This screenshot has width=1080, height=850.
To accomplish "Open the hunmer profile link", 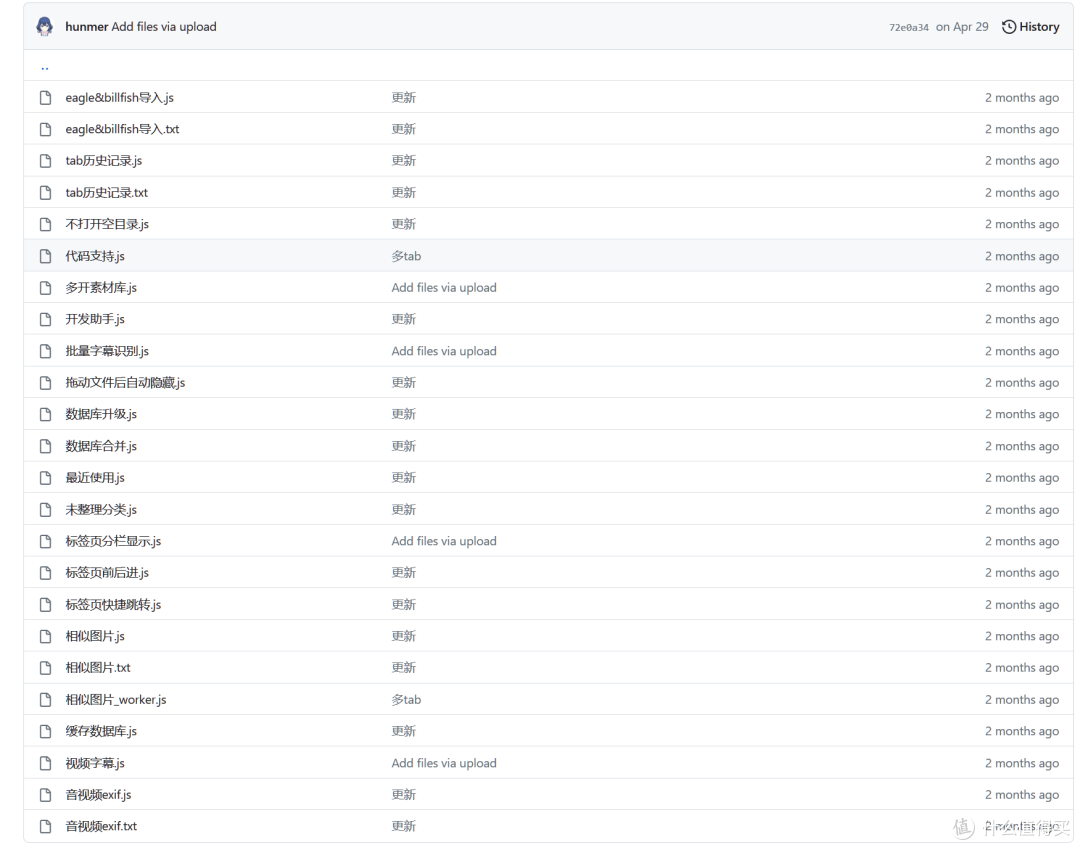I will pyautogui.click(x=87, y=27).
